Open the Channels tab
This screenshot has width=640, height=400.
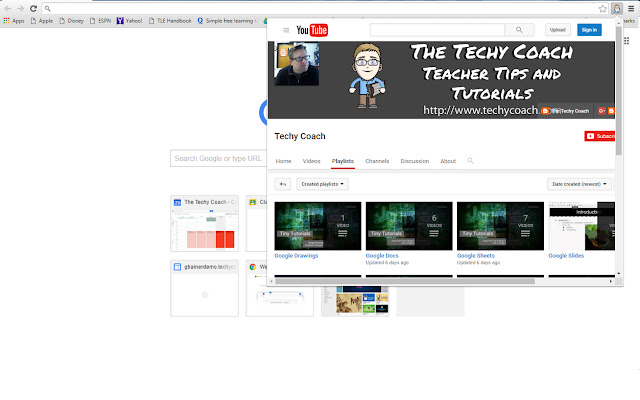[377, 161]
